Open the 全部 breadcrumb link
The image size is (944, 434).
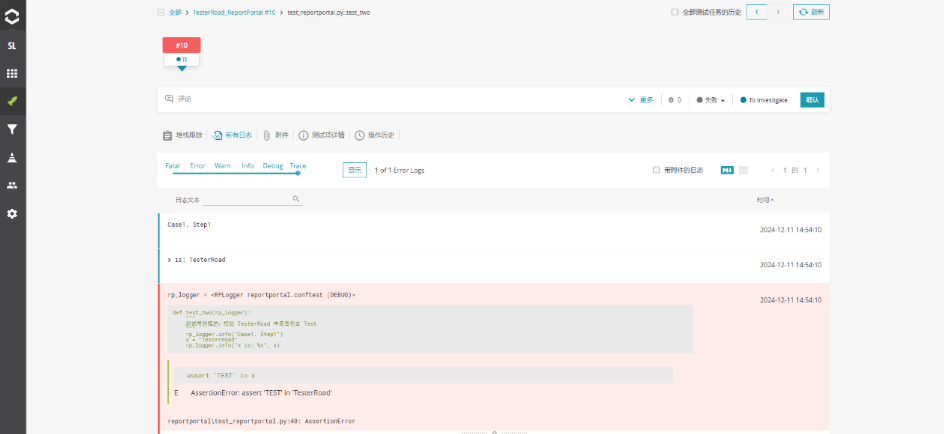coord(175,12)
